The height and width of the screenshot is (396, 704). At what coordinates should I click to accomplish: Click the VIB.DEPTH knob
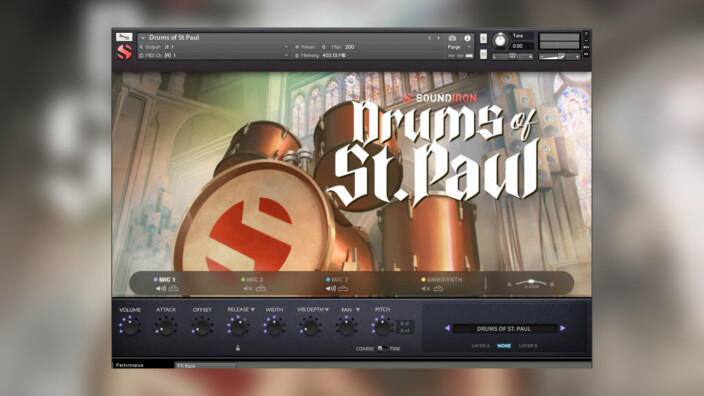tap(310, 326)
